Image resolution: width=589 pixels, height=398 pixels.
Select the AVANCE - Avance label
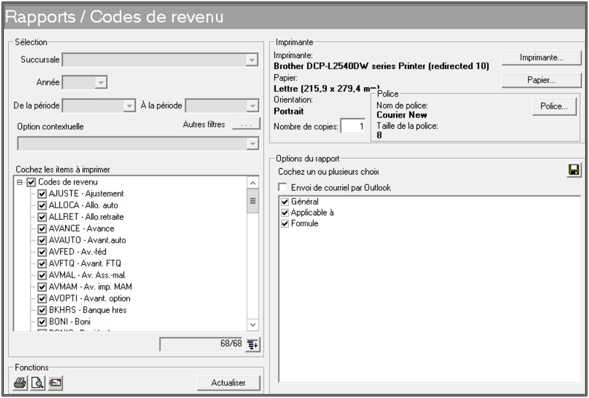[x=82, y=229]
